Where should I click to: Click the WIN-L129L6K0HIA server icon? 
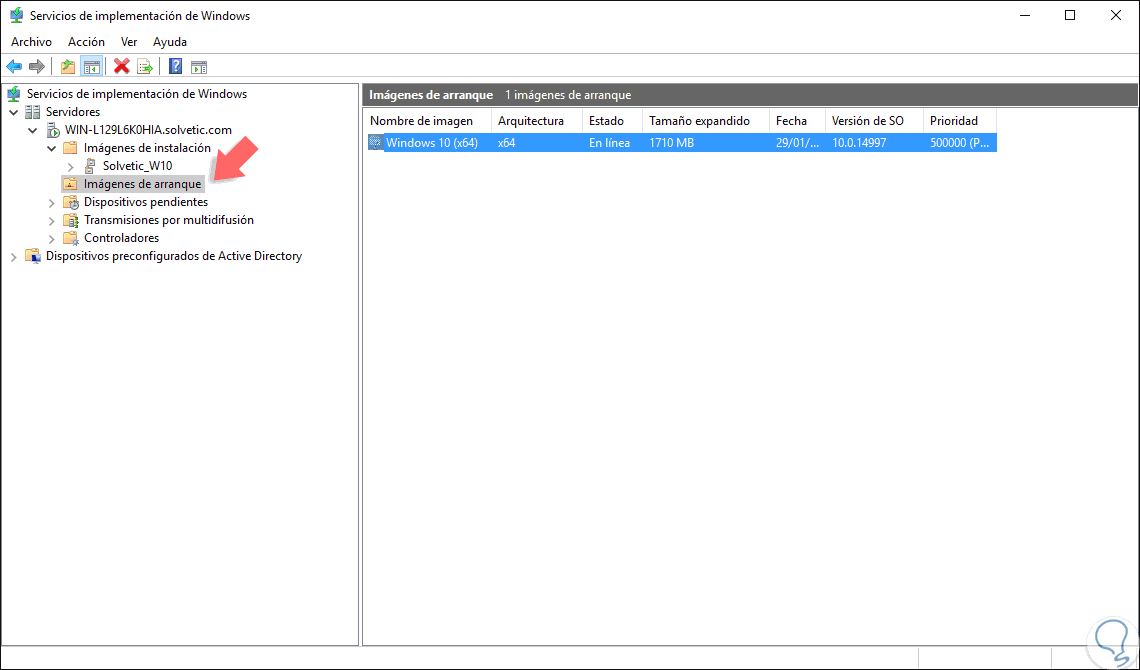click(52, 130)
